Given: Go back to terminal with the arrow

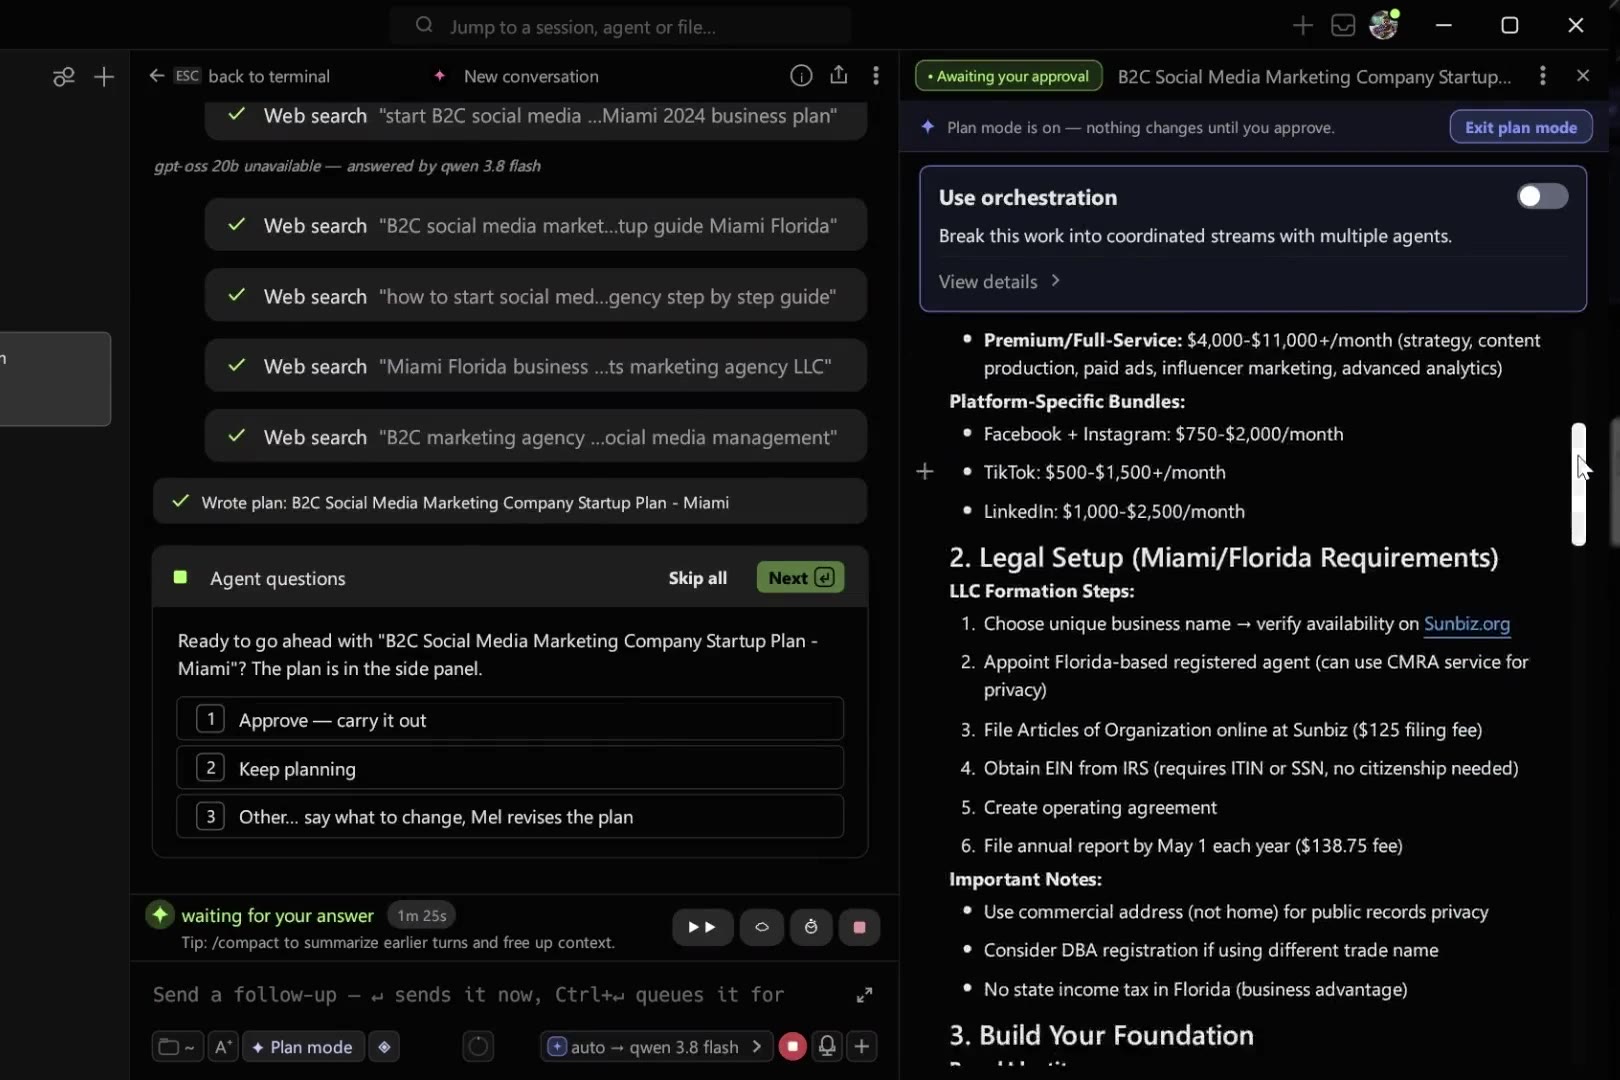Looking at the screenshot, I should coord(157,76).
